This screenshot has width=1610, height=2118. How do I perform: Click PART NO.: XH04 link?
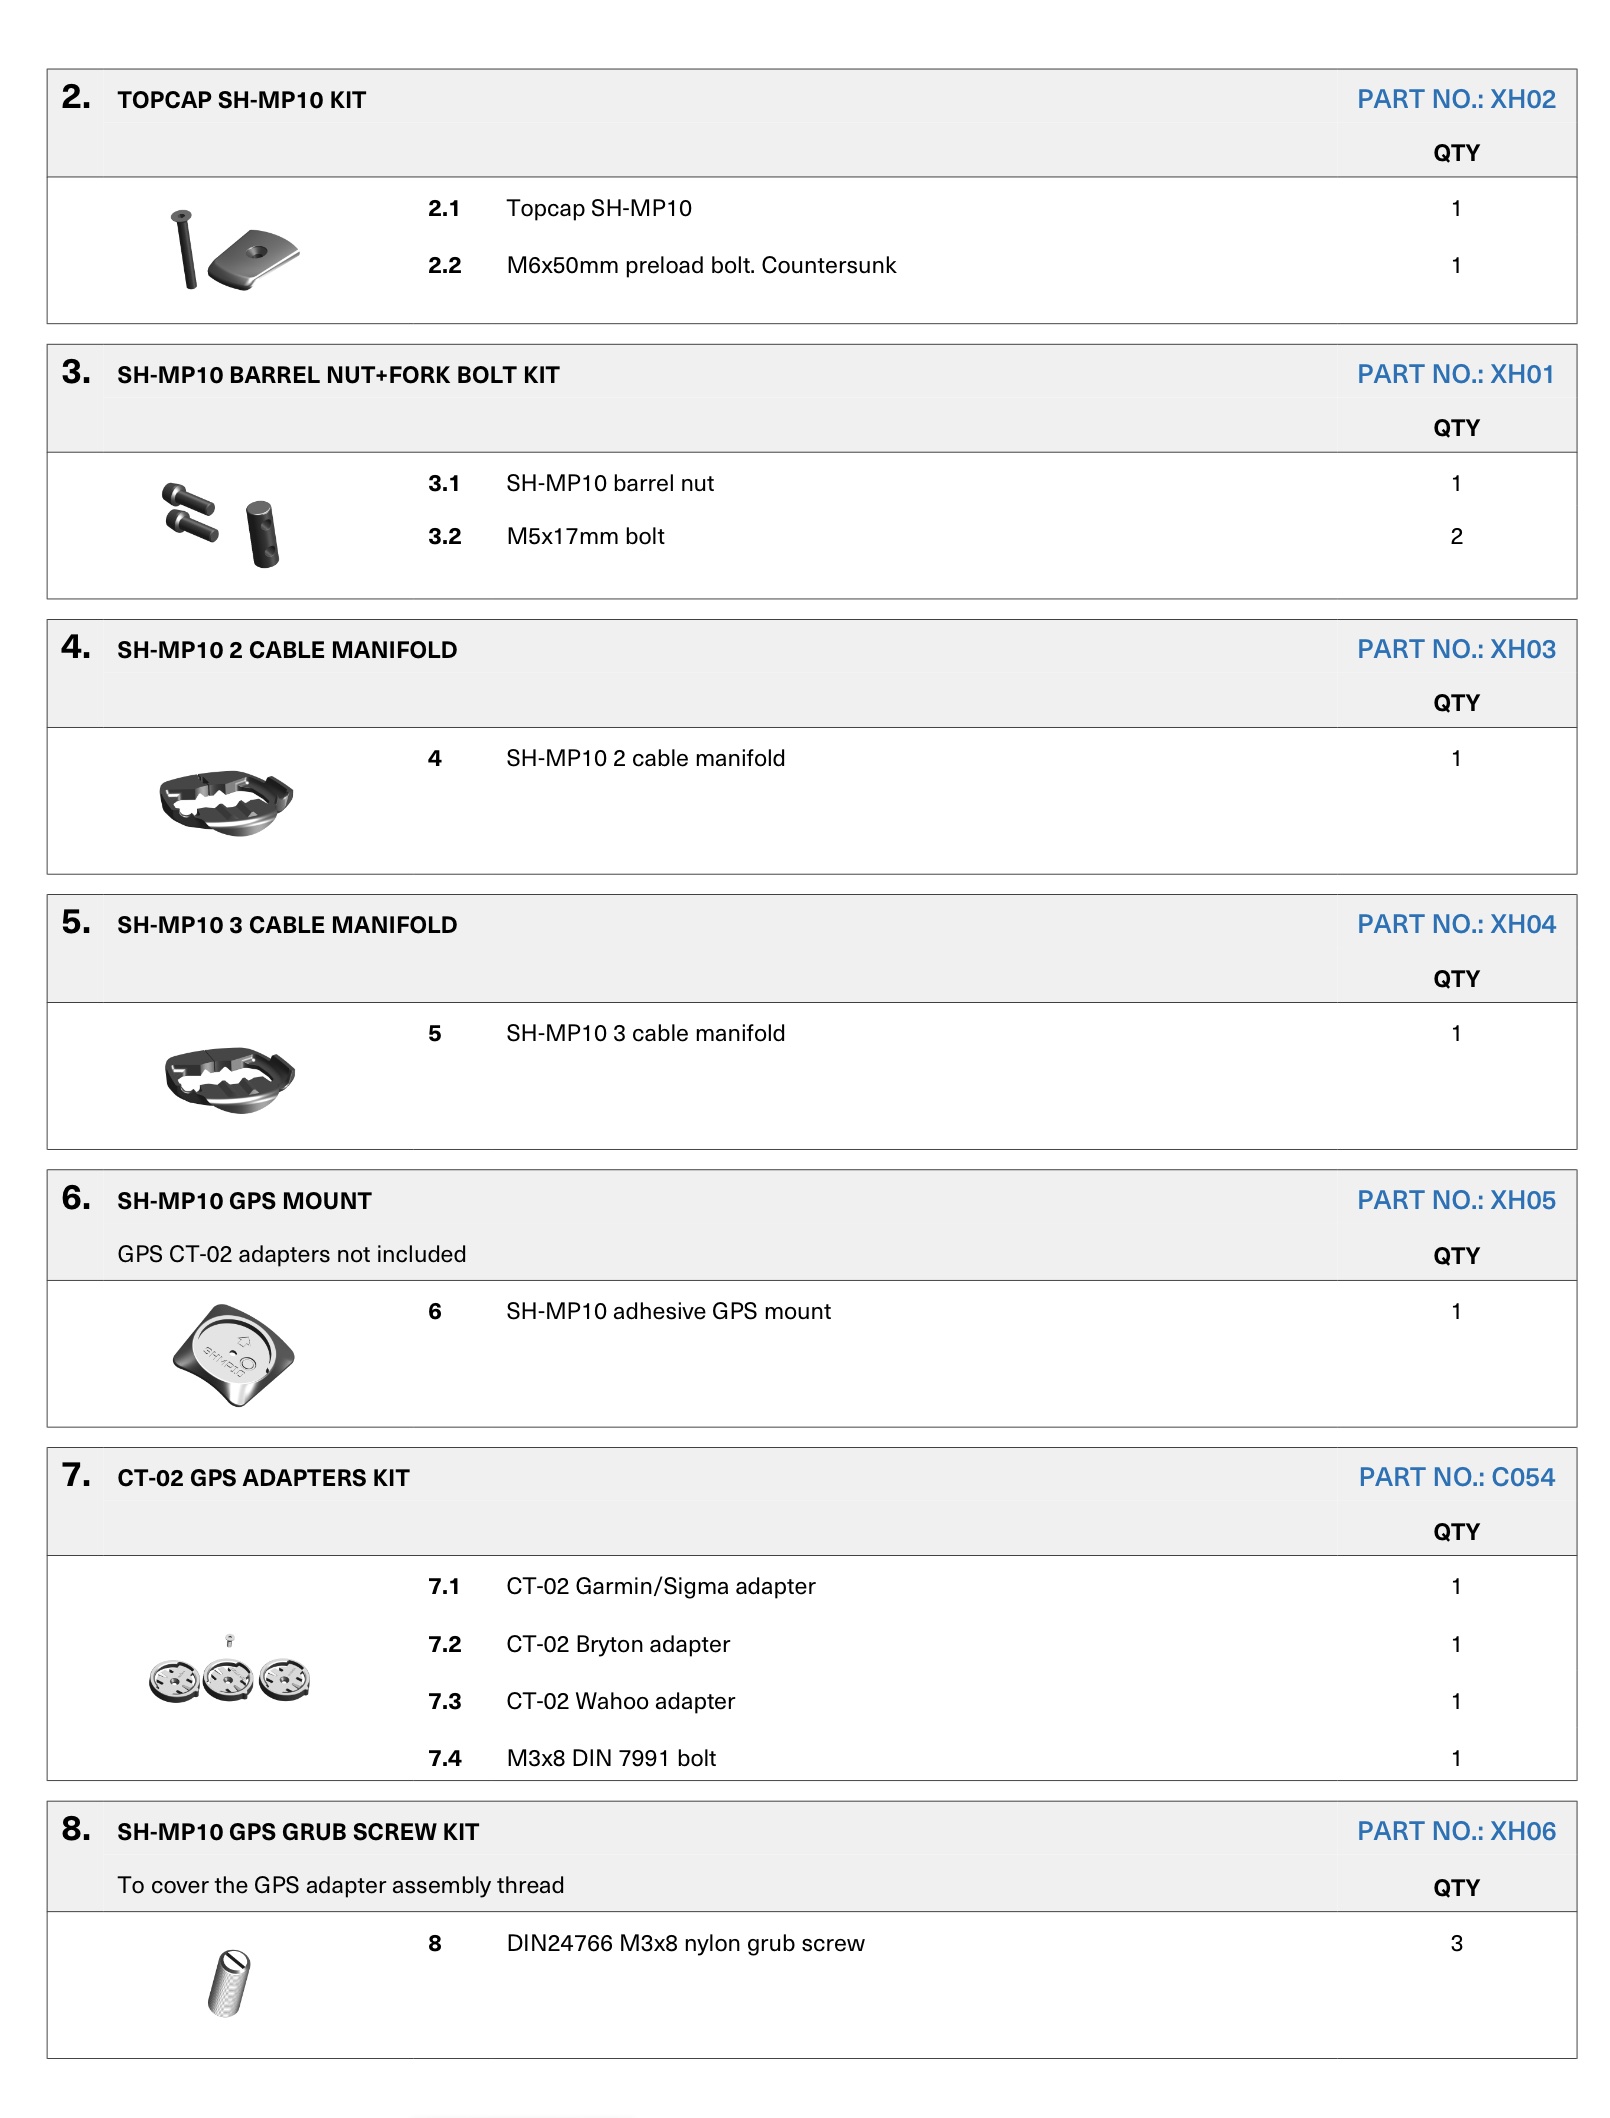[1455, 924]
